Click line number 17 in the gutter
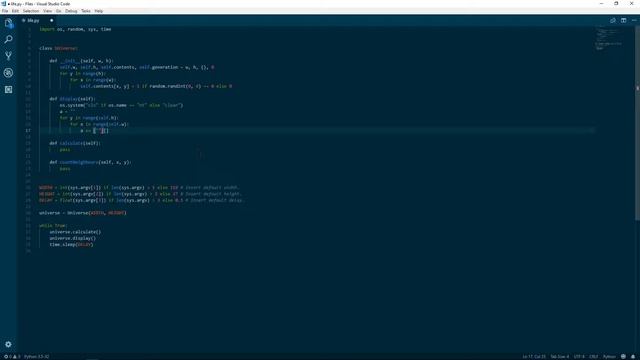The image size is (640, 360). tap(28, 131)
